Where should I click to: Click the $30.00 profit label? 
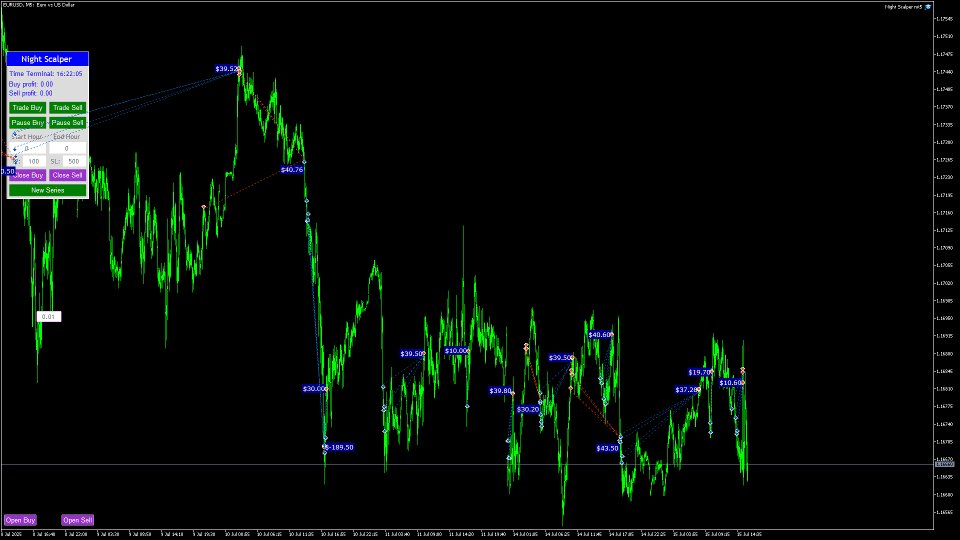coord(313,388)
